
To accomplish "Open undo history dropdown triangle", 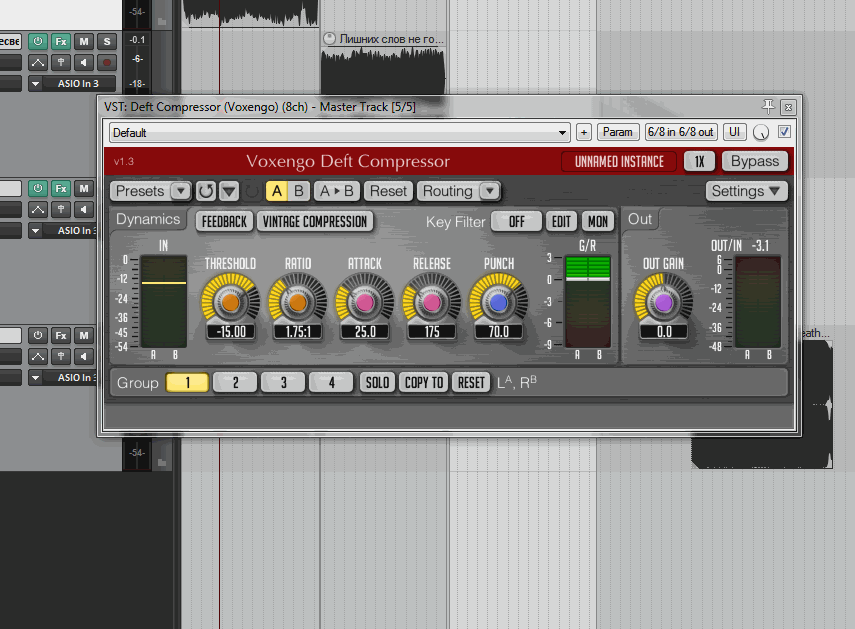I will point(229,191).
